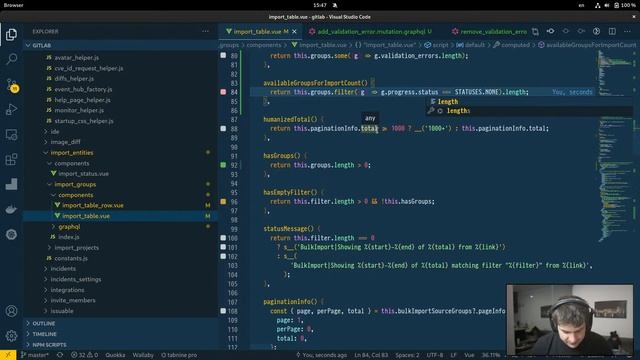Click Quokka in status bar

[115, 355]
